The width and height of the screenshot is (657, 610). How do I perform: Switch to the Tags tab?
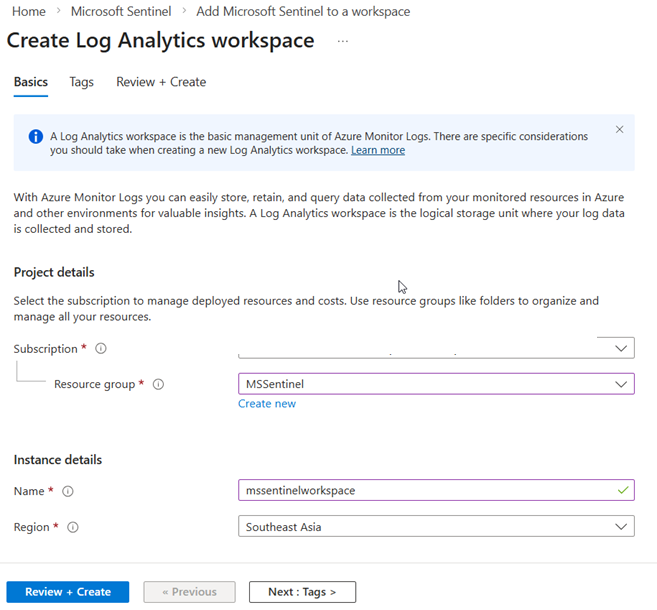coord(81,82)
